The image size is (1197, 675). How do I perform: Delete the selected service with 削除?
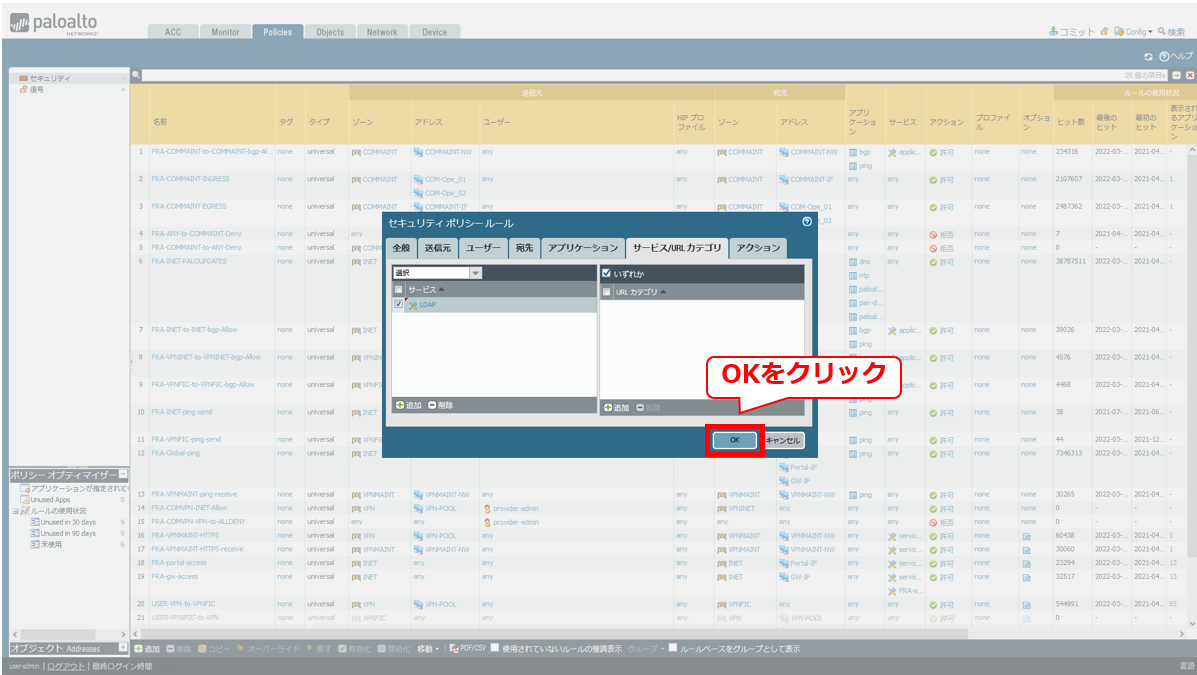(440, 405)
